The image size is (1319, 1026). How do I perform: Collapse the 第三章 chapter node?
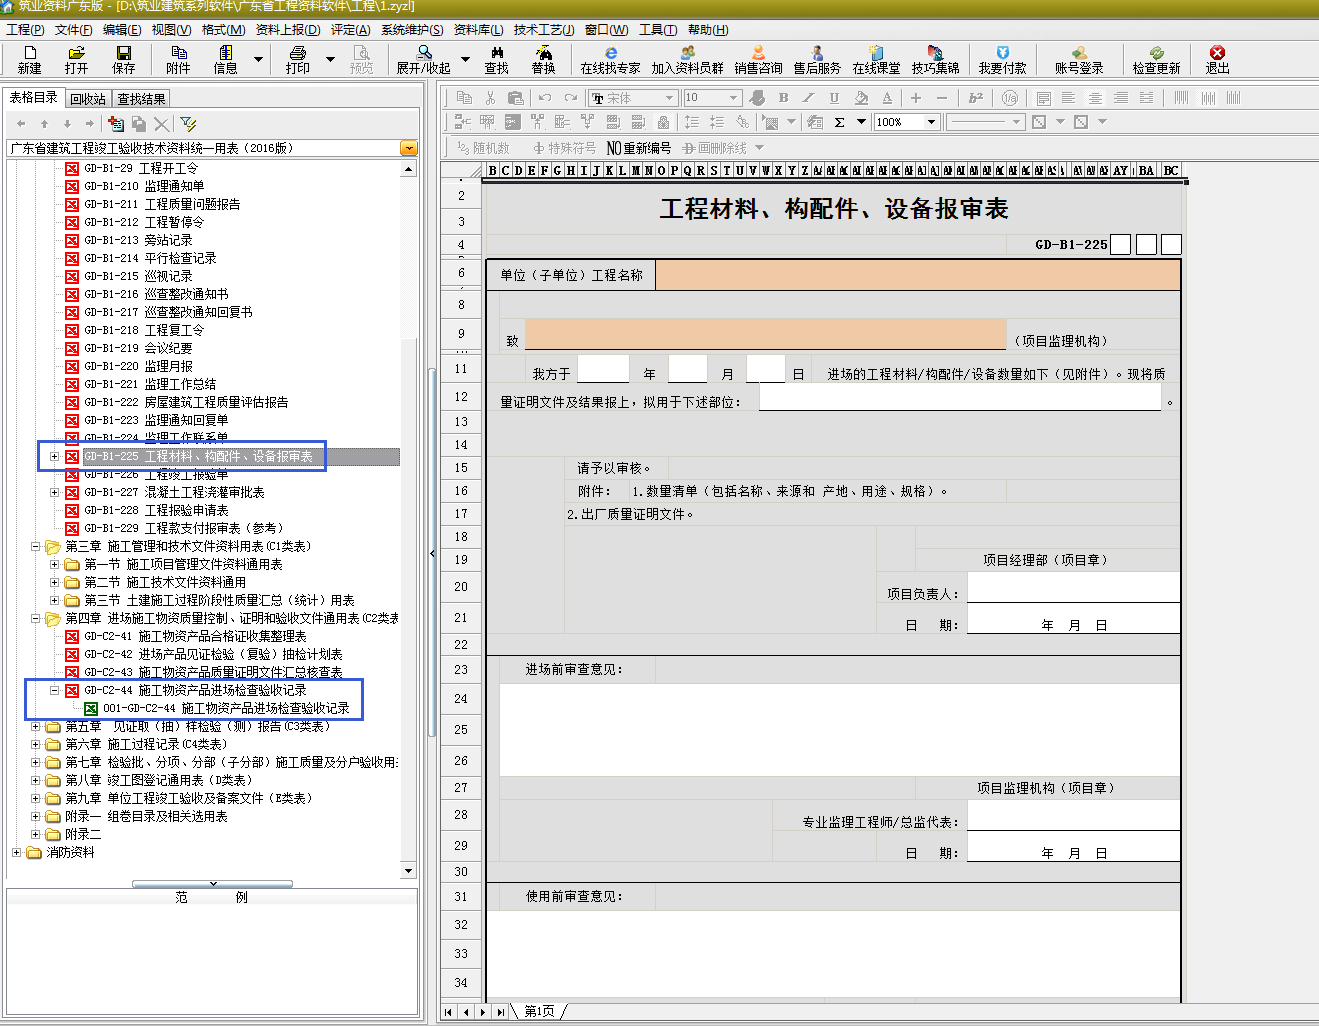coord(35,546)
